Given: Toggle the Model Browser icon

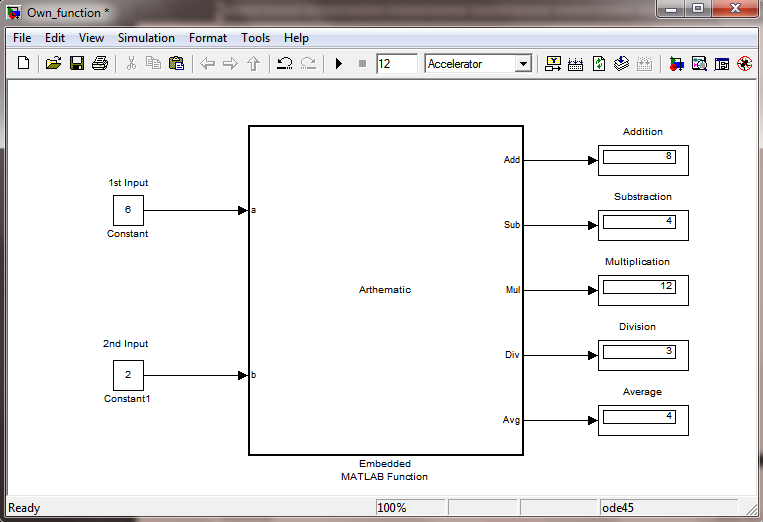Looking at the screenshot, I should pos(722,64).
